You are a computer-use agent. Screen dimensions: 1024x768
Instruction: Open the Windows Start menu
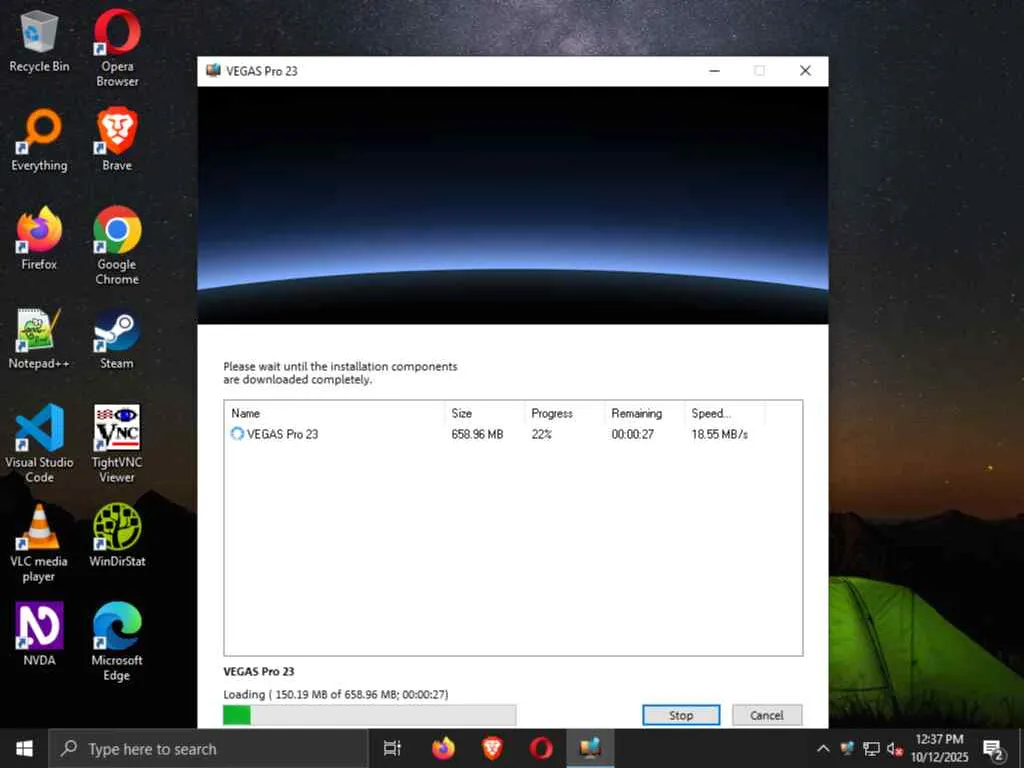(24, 748)
